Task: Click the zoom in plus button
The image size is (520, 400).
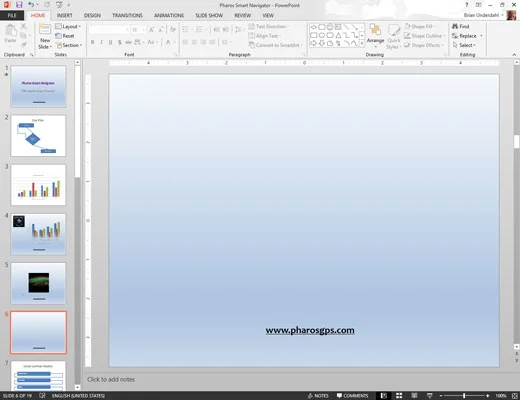Action: (487, 396)
